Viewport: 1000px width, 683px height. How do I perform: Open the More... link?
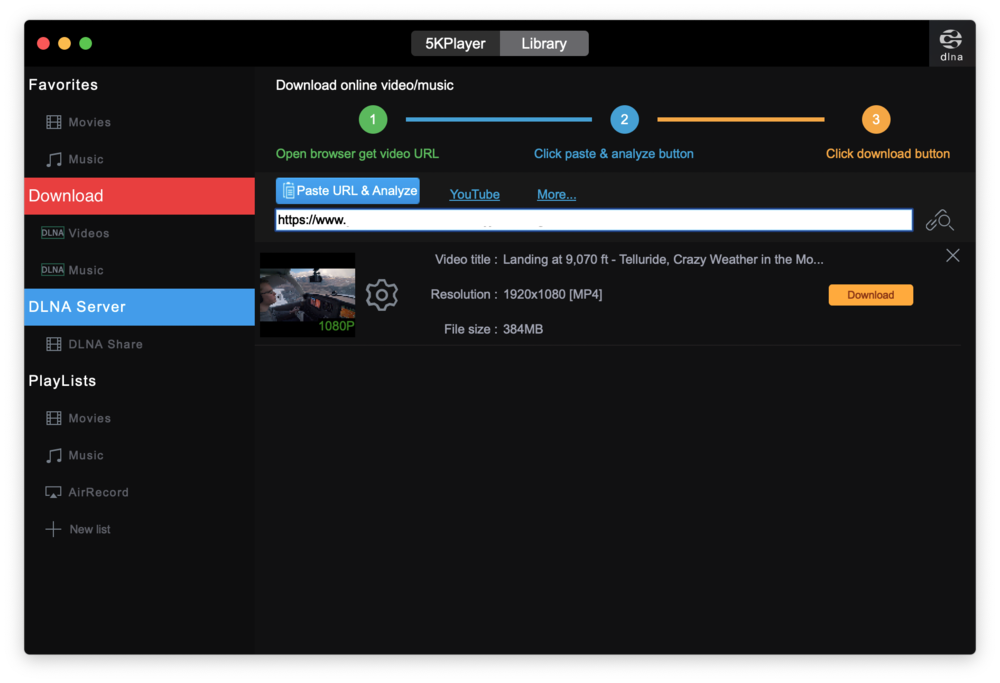click(556, 194)
